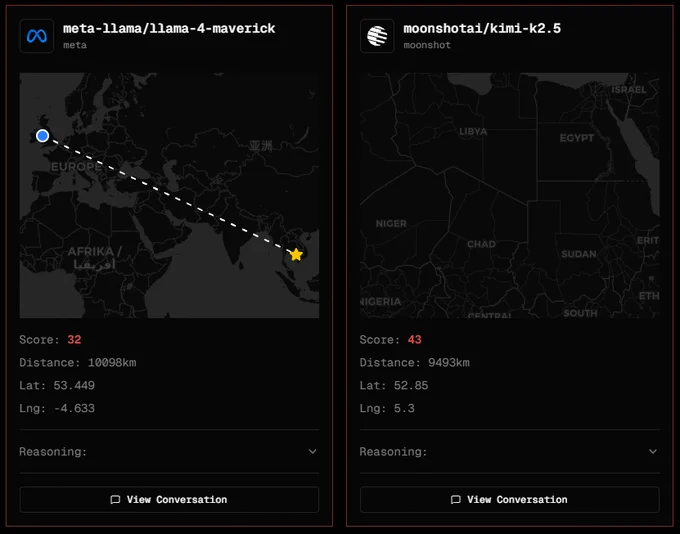Click the 'moonshot' provider label
Screen dimensions: 680x534
(427, 45)
